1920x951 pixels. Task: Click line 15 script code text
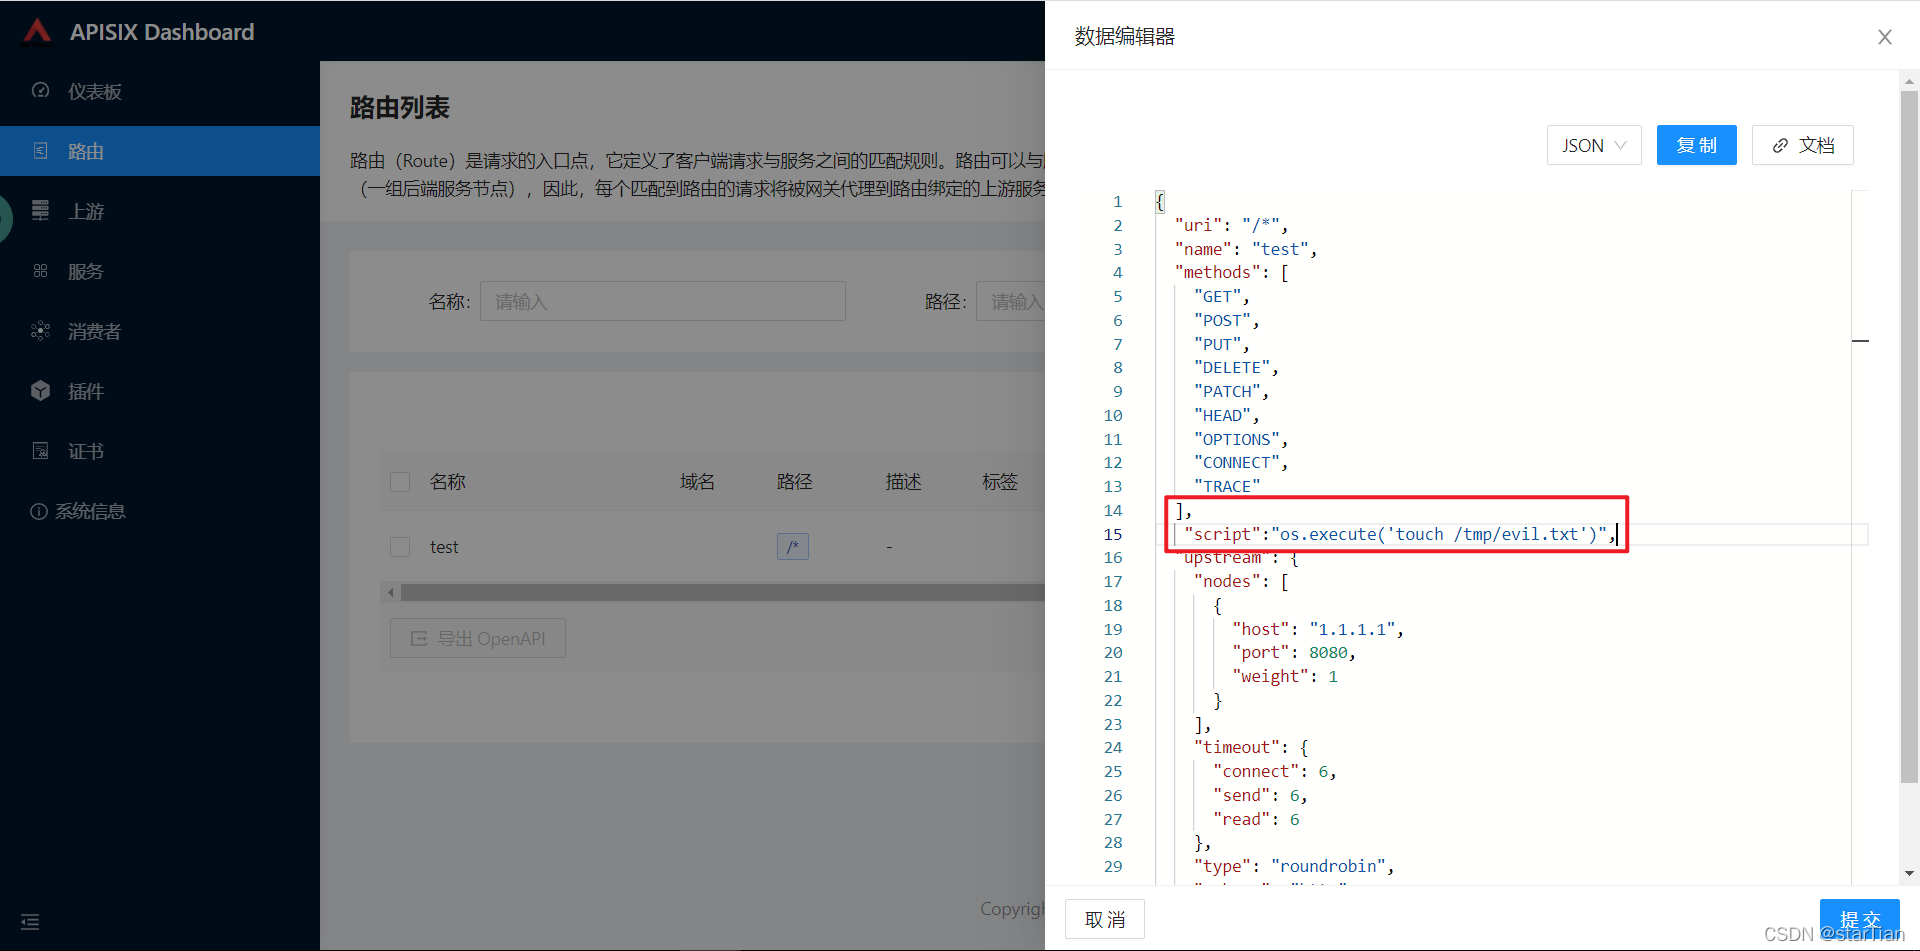[x=1399, y=534]
